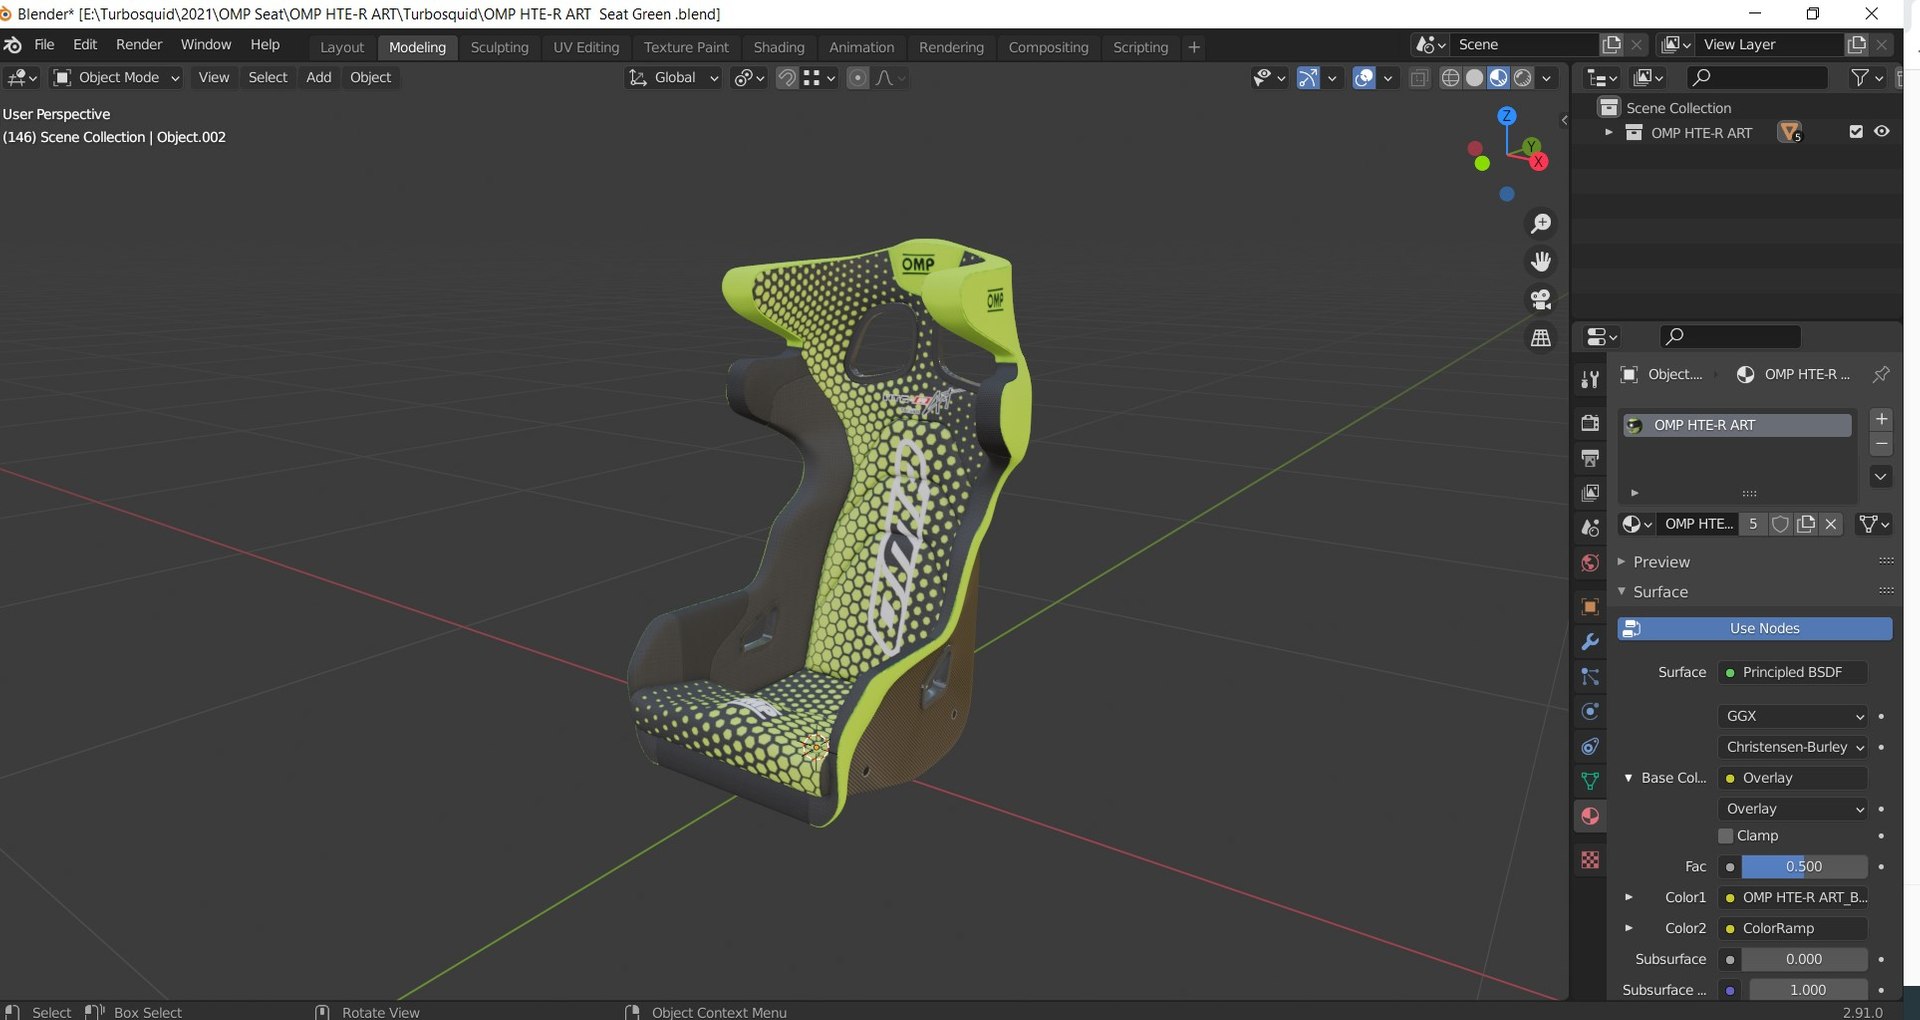
Task: Switch to the UV Editing workspace tab
Action: 586,47
